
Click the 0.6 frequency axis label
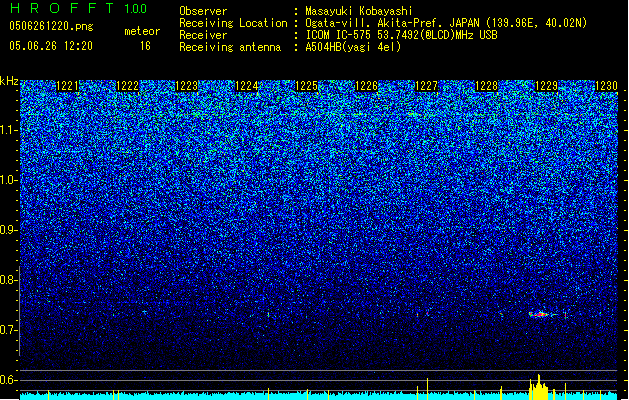pos(8,380)
